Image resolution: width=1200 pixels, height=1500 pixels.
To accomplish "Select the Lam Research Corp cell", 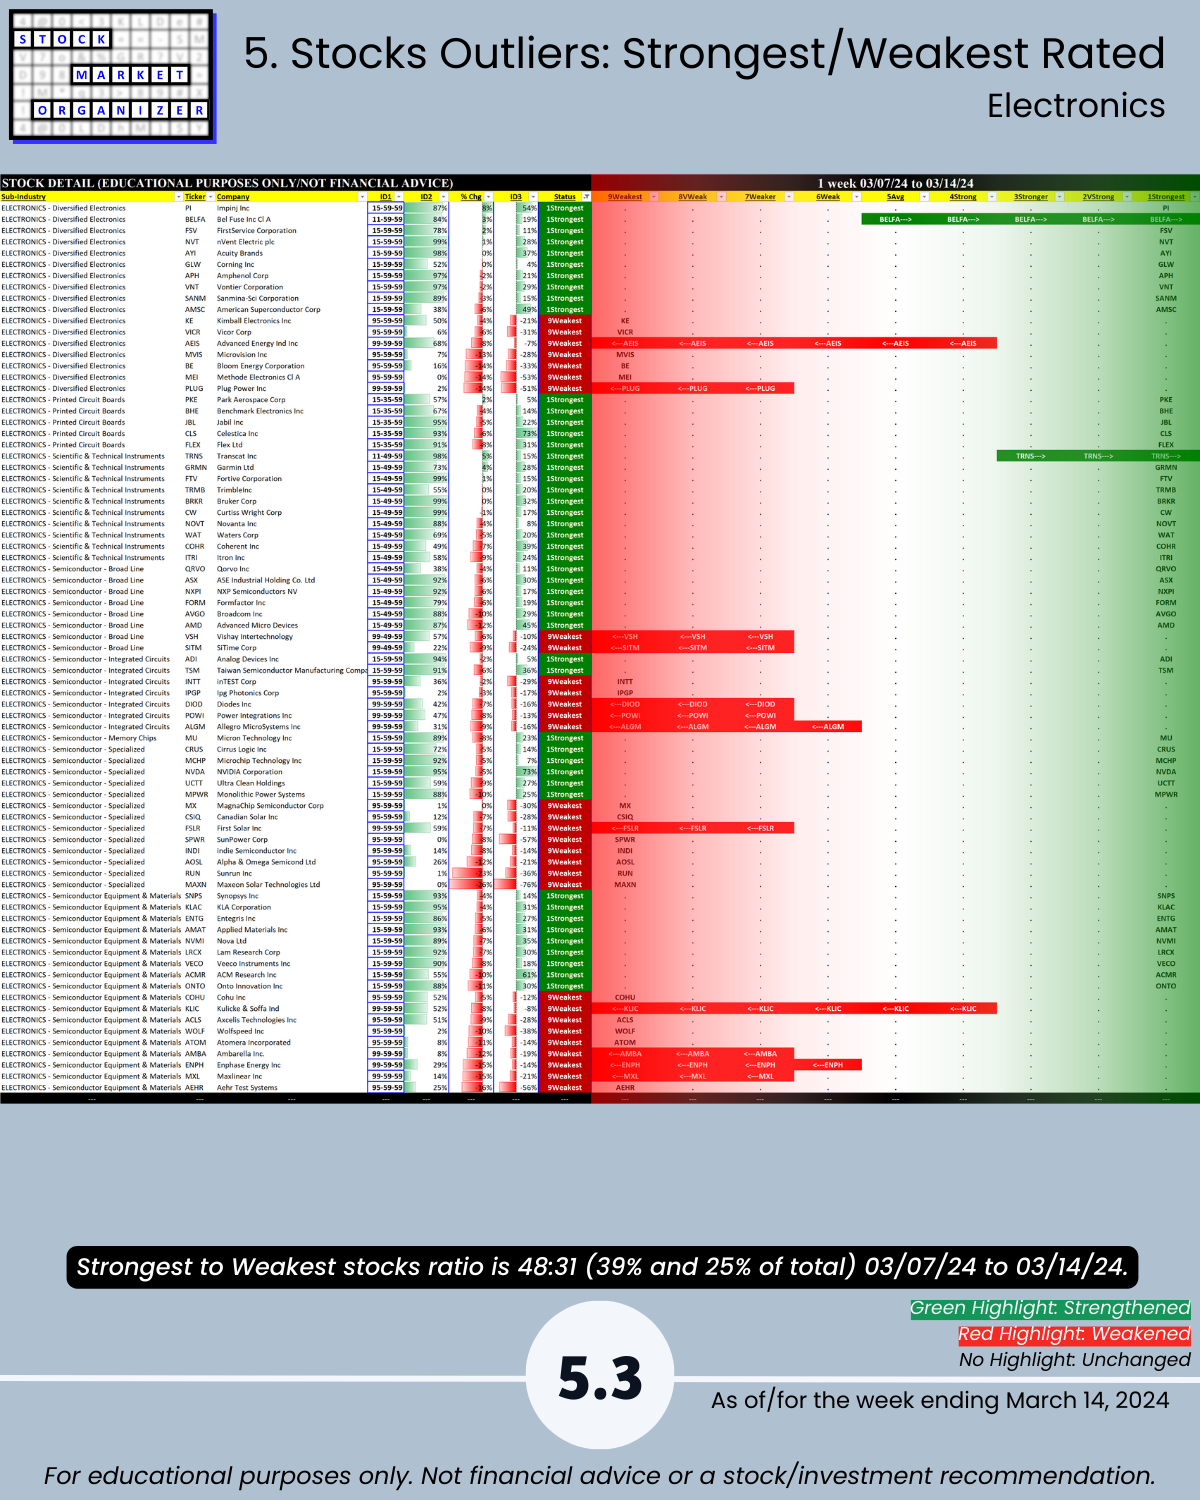I will click(290, 952).
